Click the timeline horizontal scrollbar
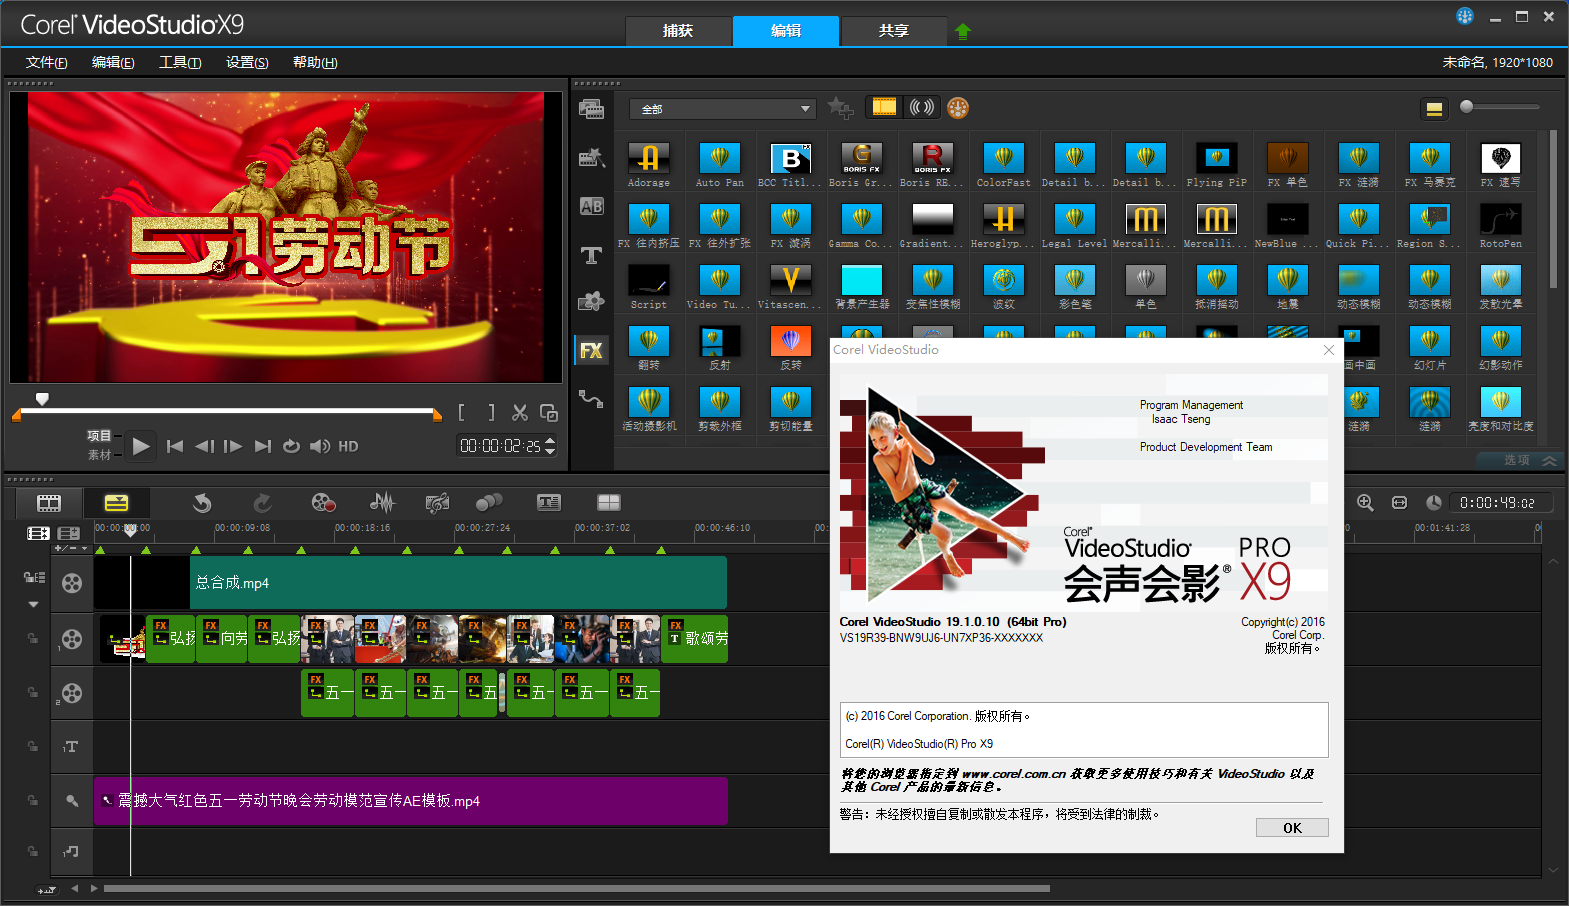This screenshot has height=906, width=1569. tap(577, 888)
